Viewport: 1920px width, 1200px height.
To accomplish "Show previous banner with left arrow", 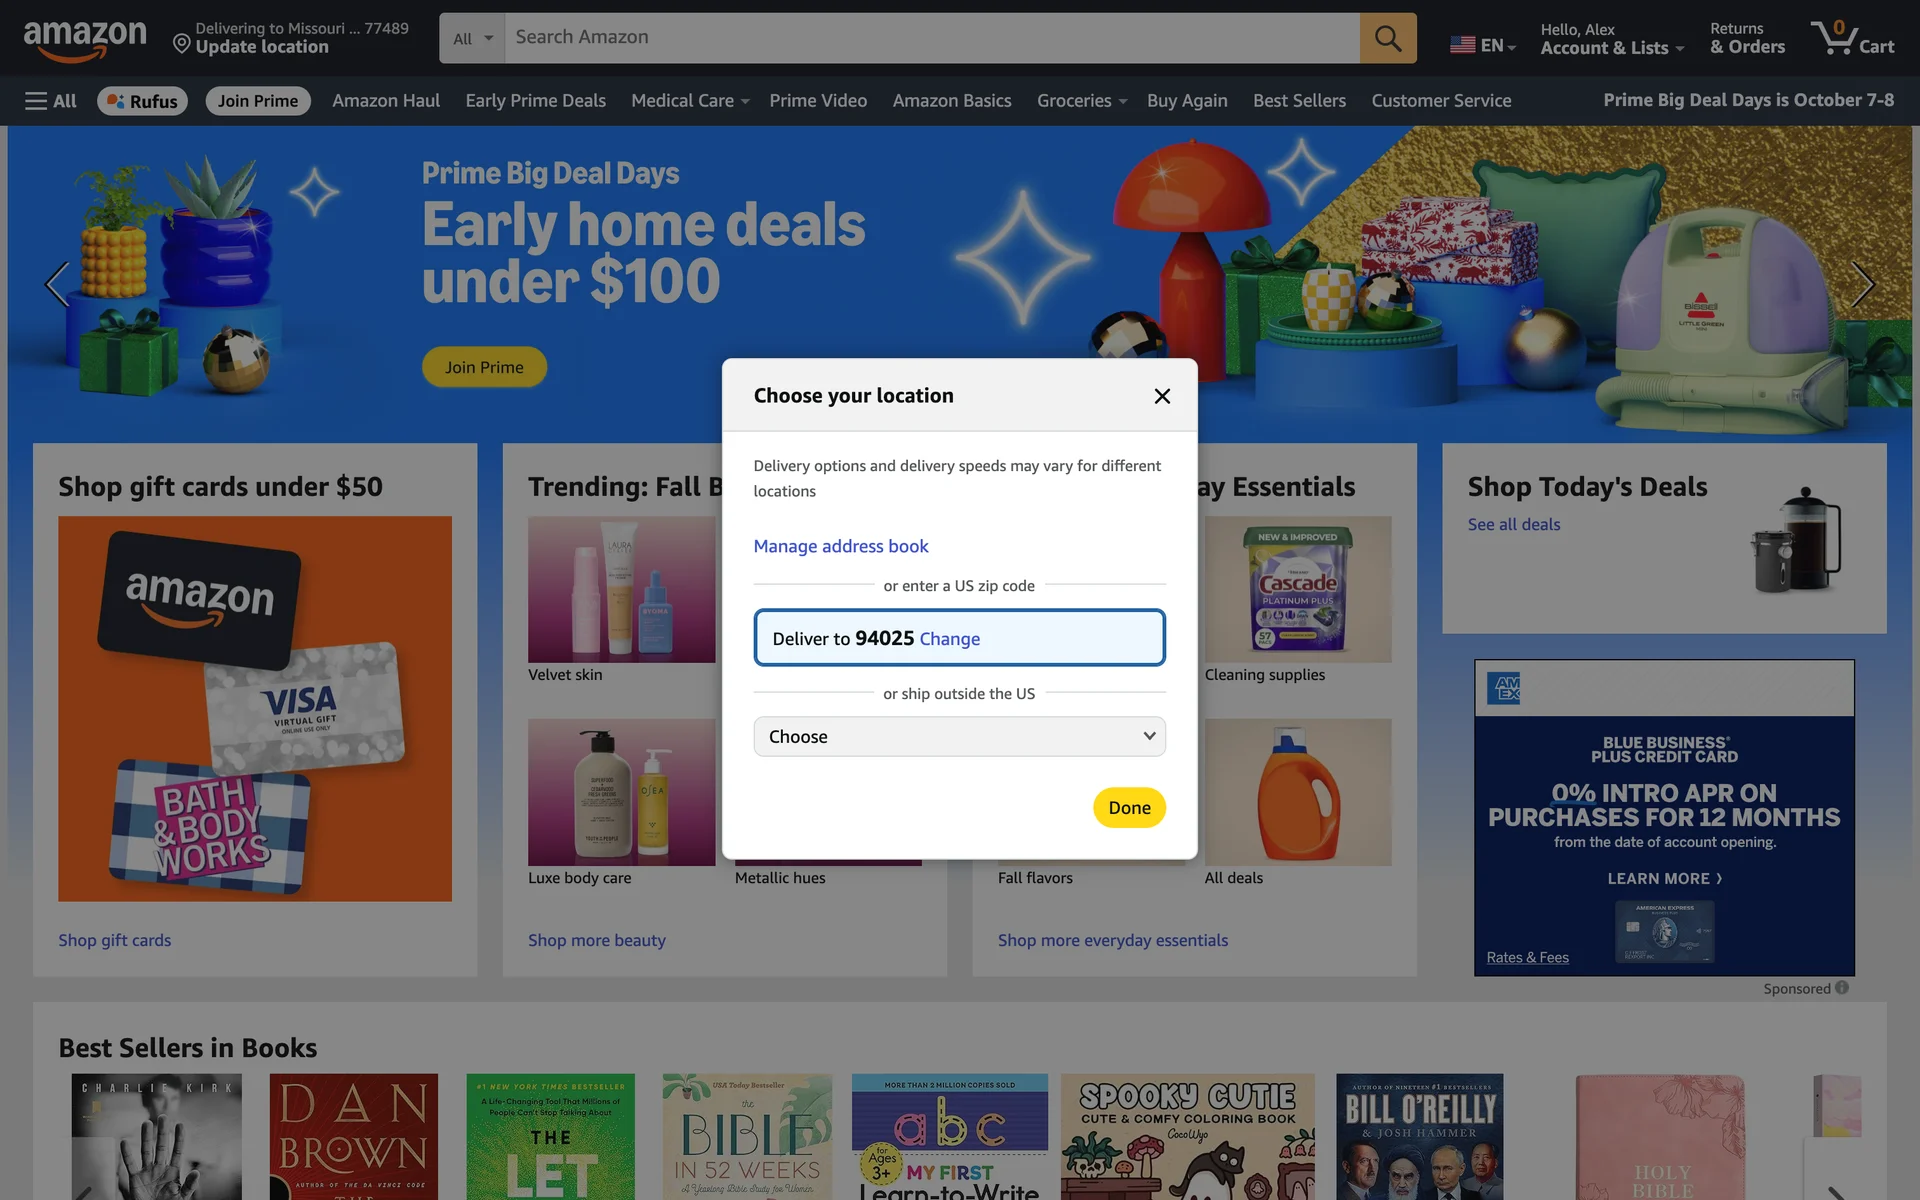I will coord(57,285).
